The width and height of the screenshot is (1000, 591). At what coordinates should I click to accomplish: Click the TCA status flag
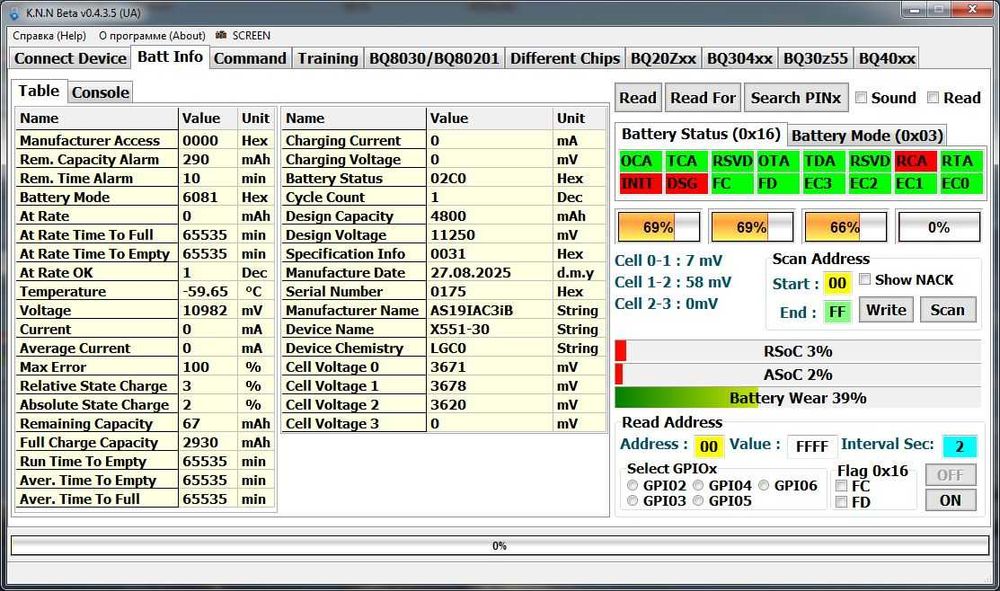coord(686,161)
